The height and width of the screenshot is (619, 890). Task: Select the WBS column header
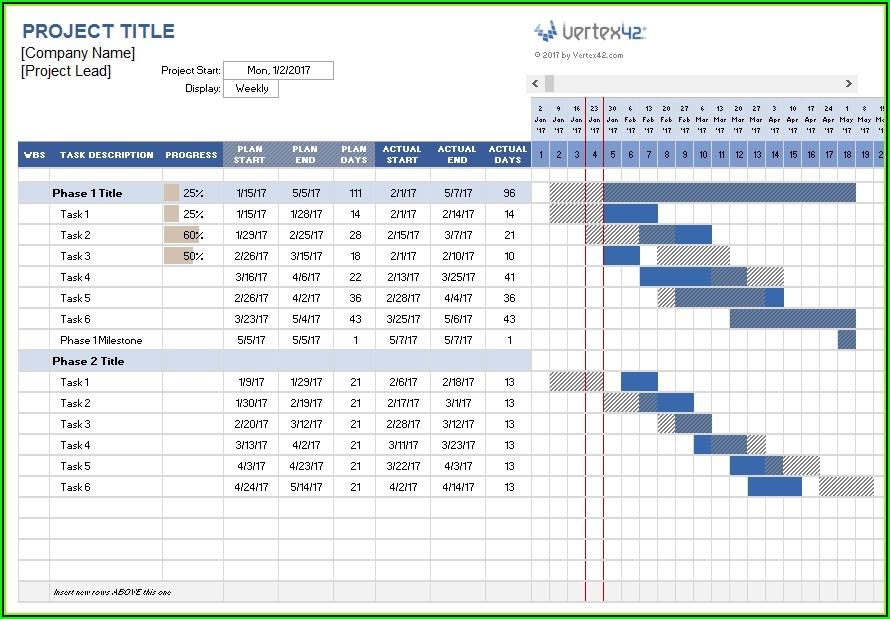[34, 155]
